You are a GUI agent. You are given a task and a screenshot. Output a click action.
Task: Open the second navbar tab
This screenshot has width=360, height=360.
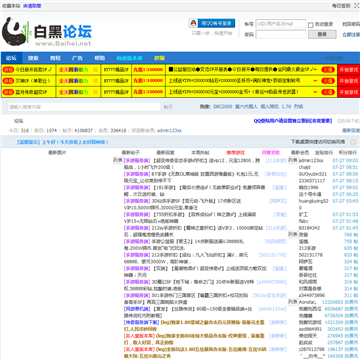[33, 58]
